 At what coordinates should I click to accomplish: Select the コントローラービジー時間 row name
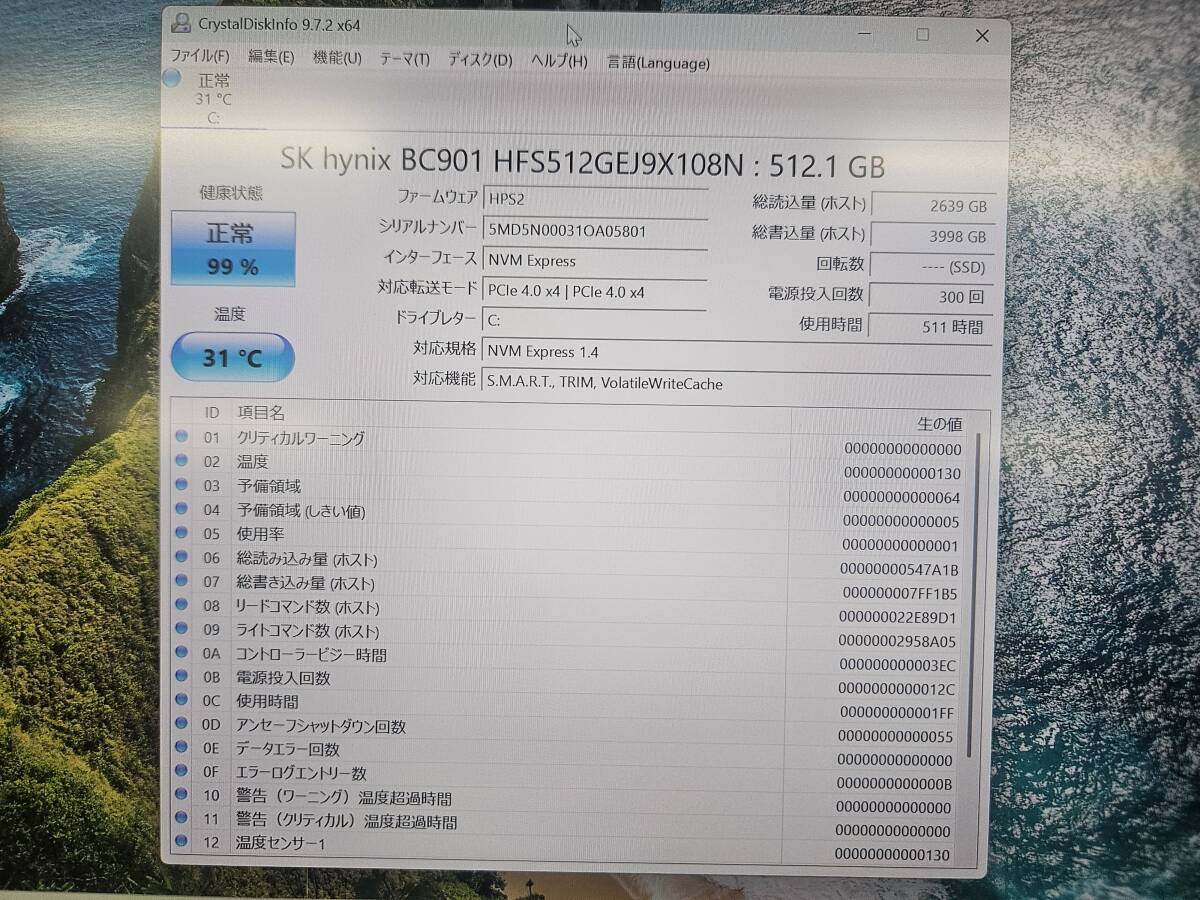tap(310, 655)
